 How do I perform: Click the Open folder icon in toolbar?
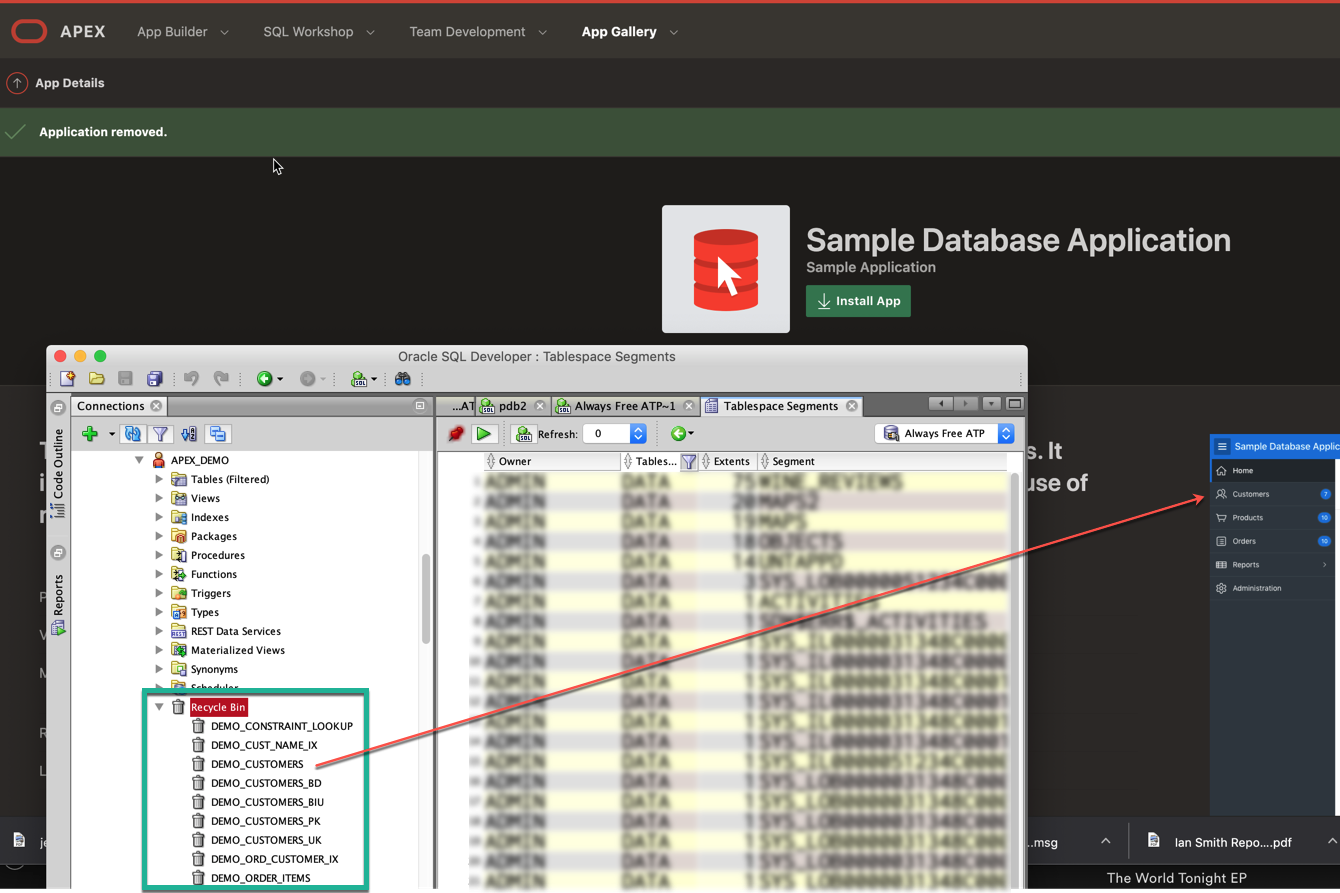97,379
